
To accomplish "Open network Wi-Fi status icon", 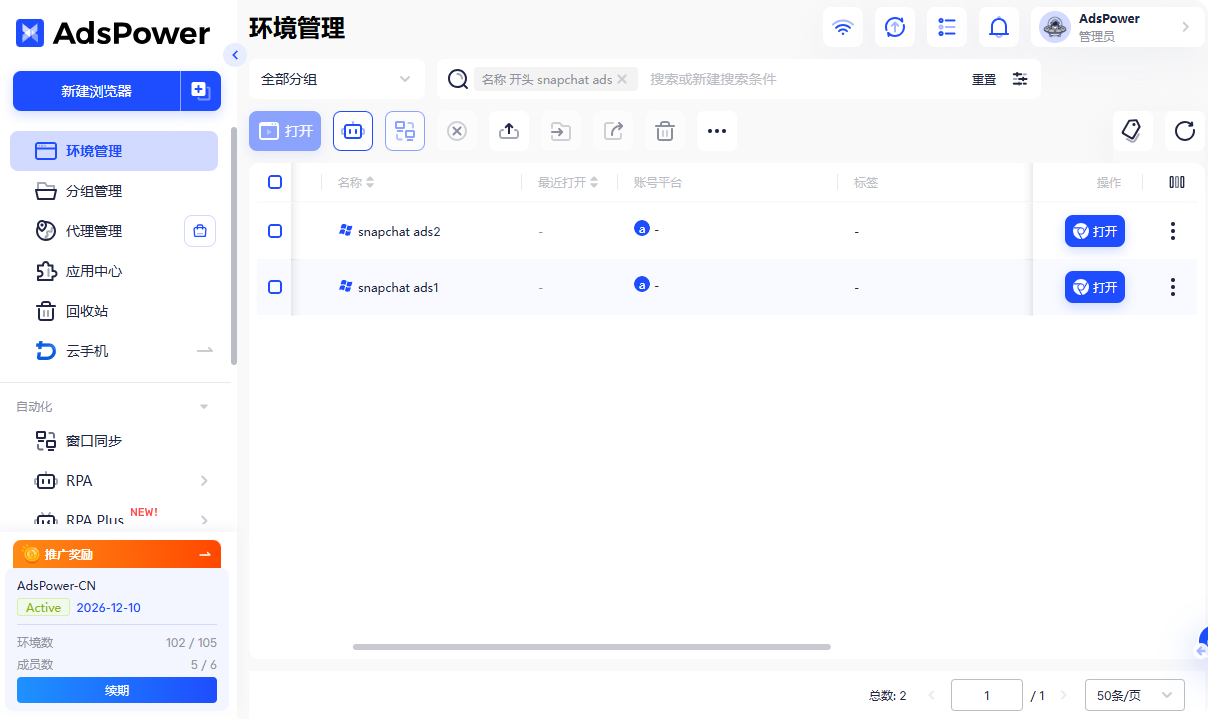I will point(843,27).
